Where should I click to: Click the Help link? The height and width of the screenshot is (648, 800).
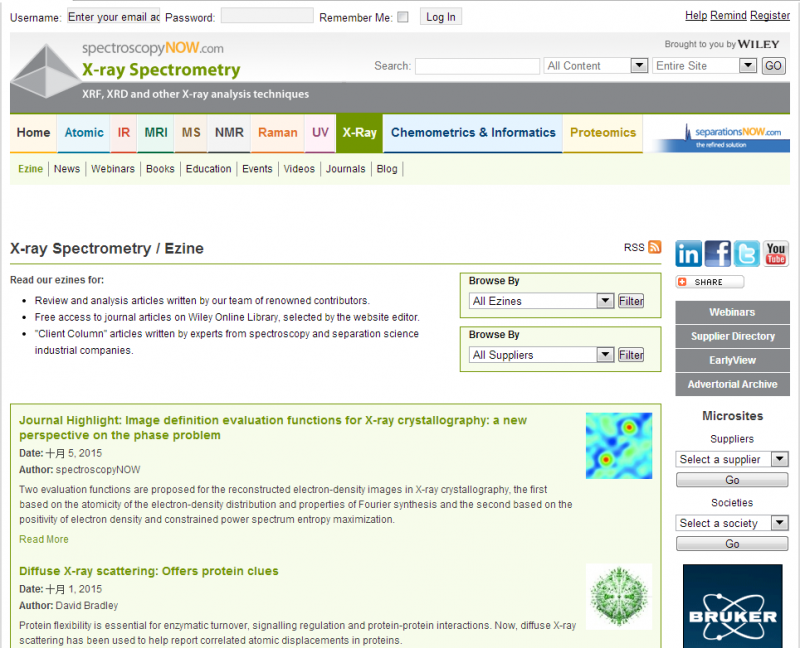pos(696,15)
